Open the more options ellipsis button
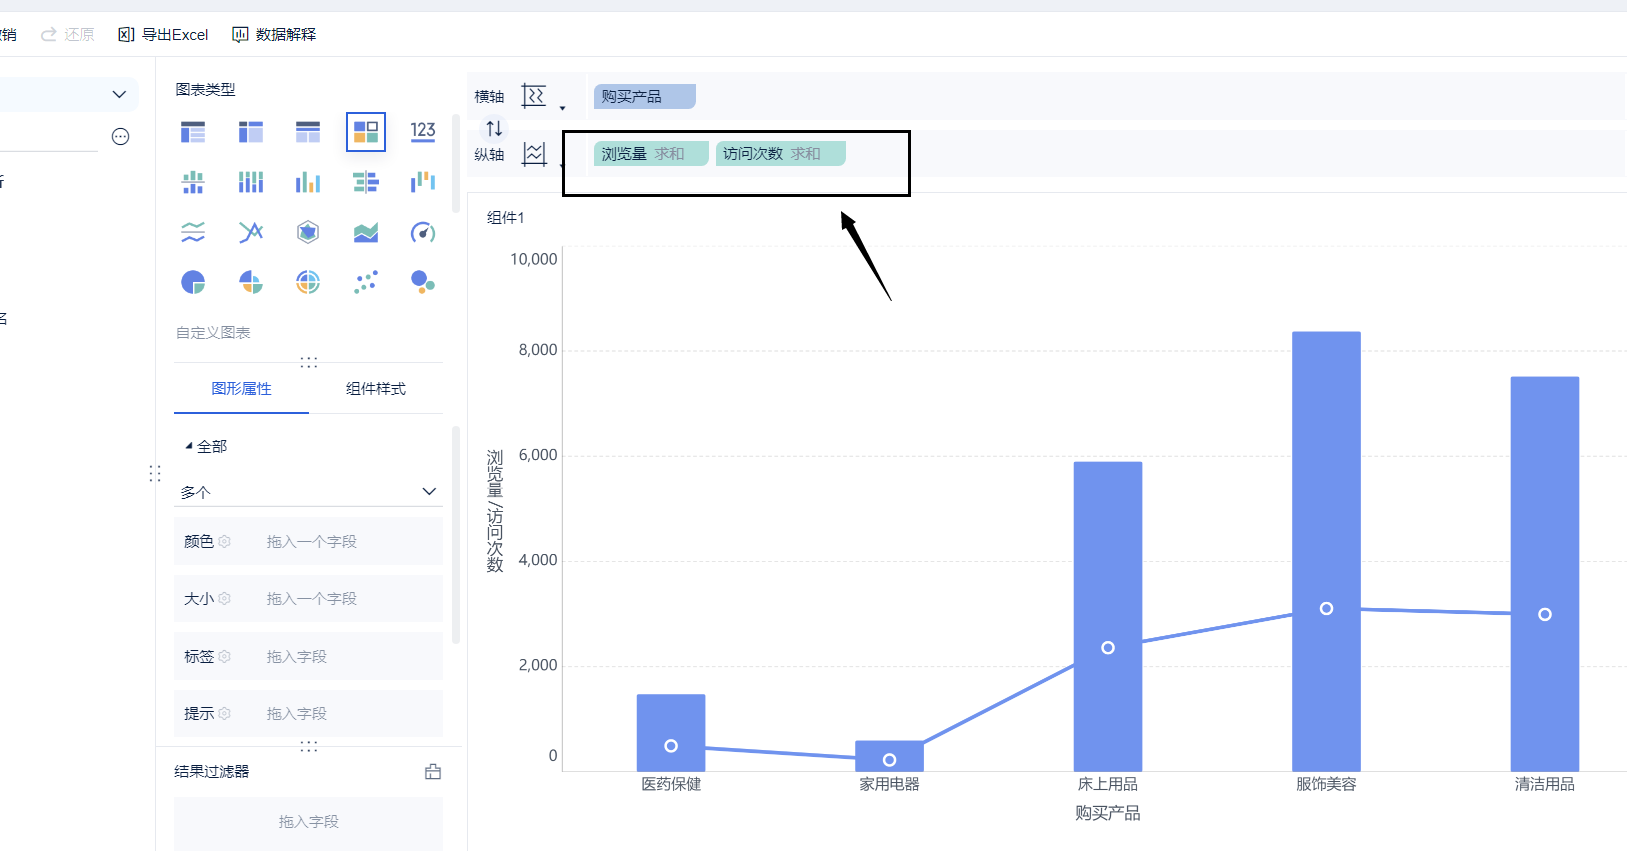 pos(121,137)
